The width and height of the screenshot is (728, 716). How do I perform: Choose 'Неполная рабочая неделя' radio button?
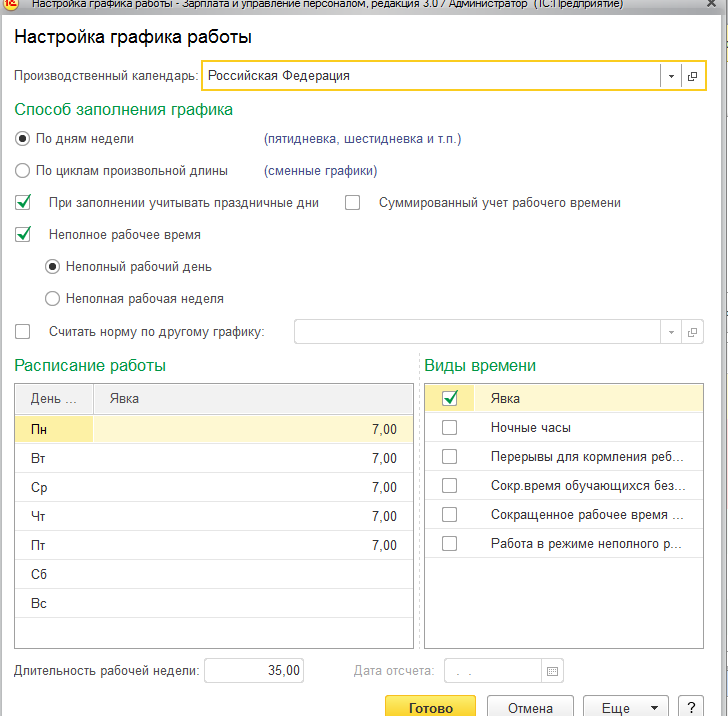click(x=52, y=299)
